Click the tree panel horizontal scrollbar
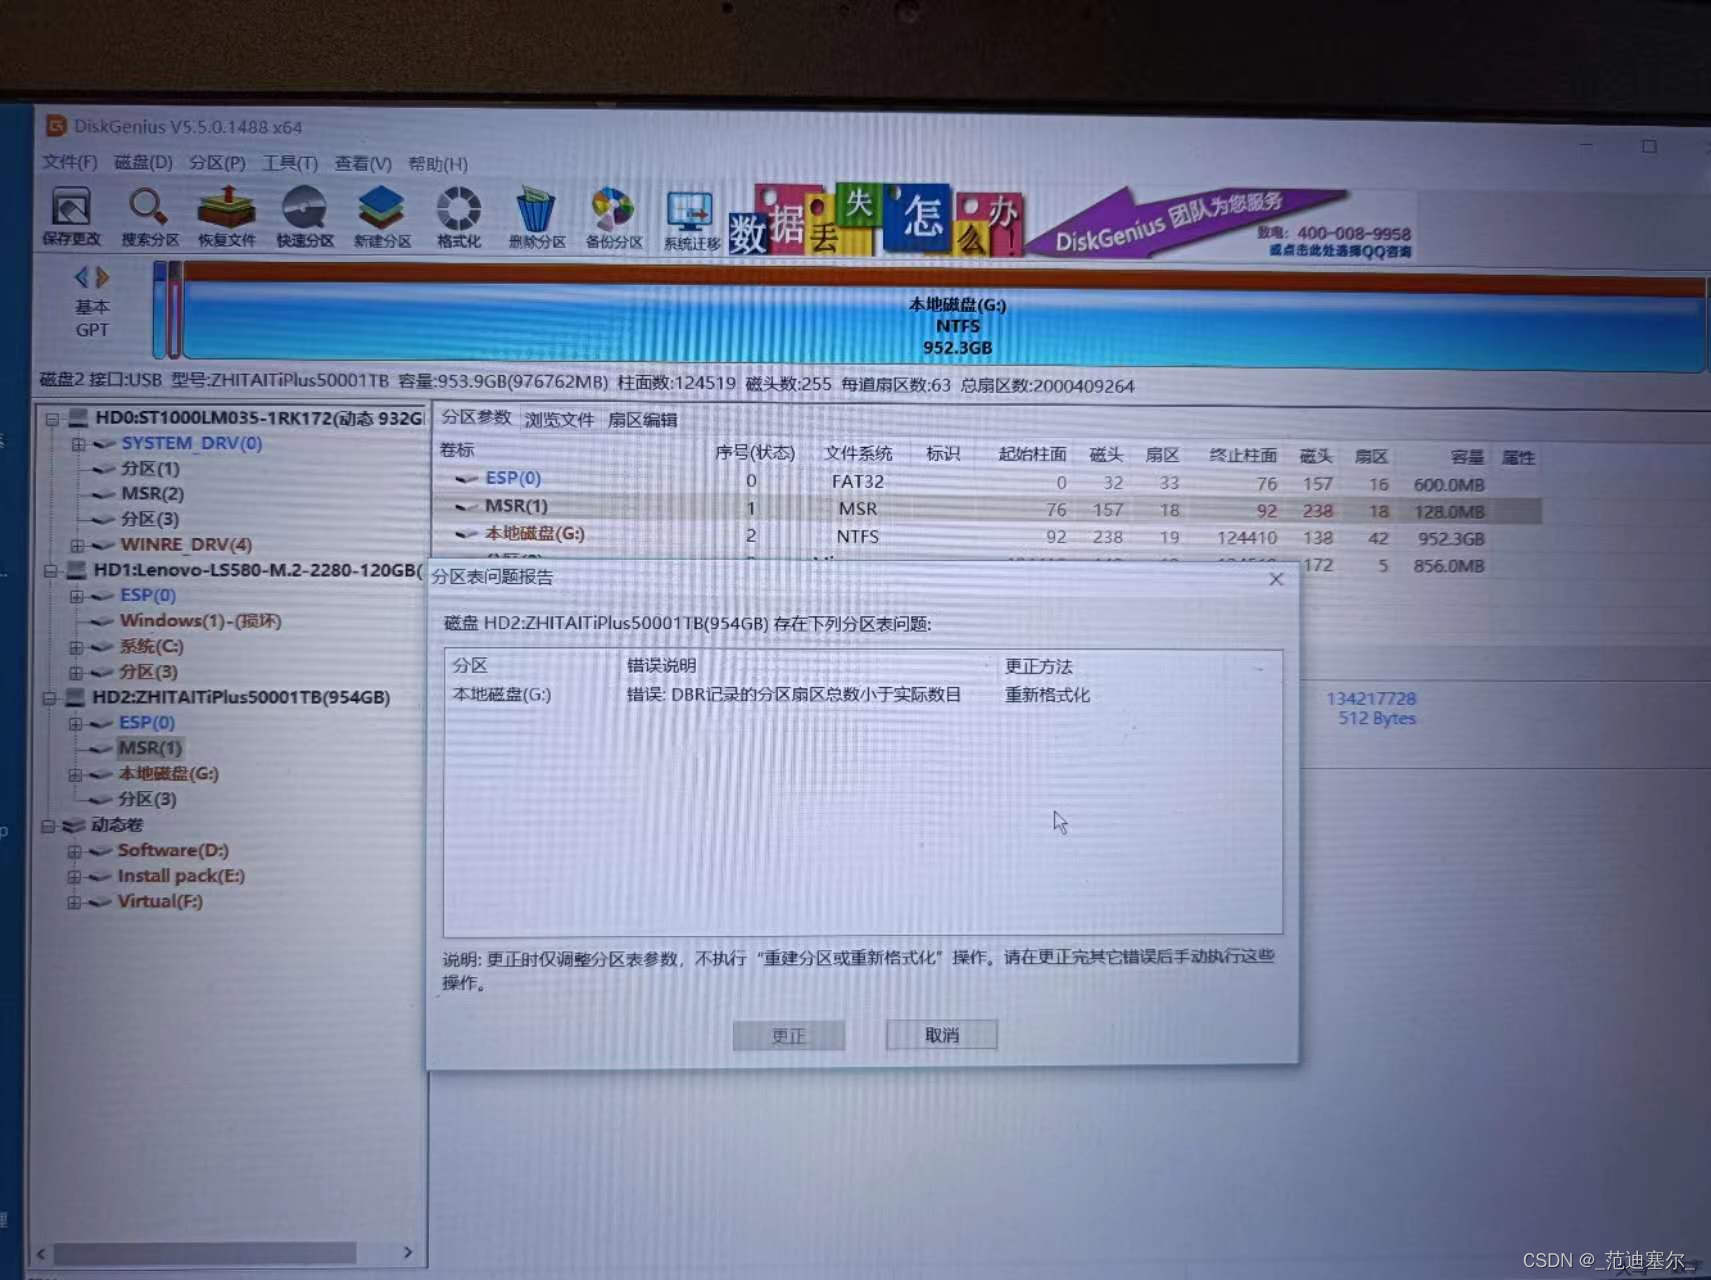The height and width of the screenshot is (1280, 1711). [205, 1253]
